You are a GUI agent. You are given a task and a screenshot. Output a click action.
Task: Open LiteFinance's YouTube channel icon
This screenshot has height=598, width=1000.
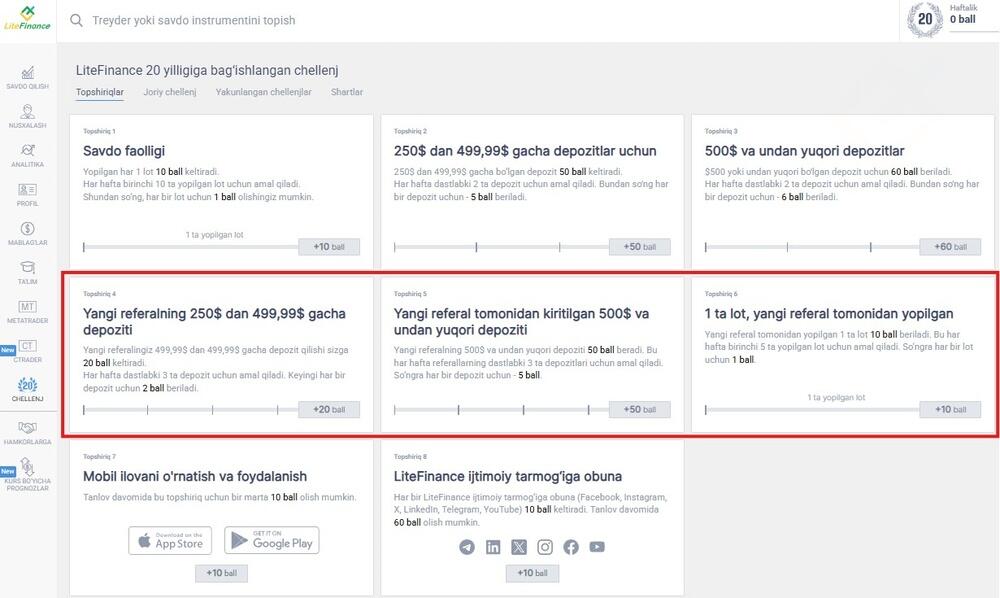click(596, 547)
